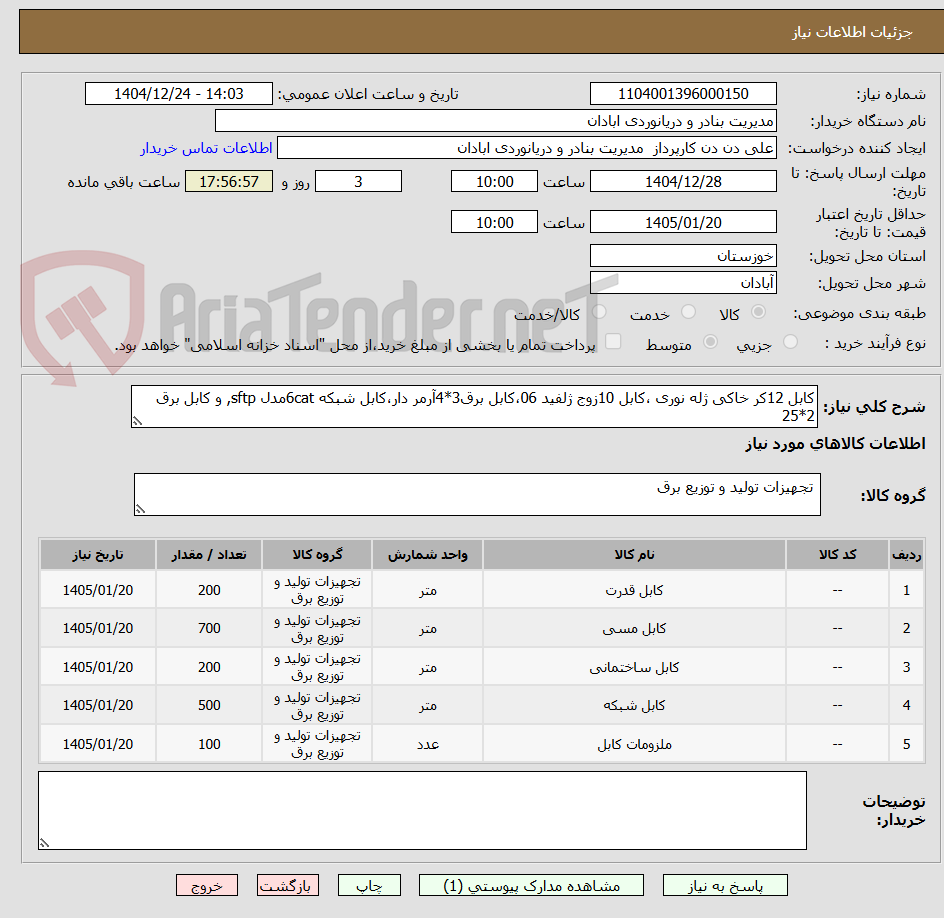Open اطلاعات تماس خریدار link
Viewport: 944px width, 918px height.
coord(206,148)
